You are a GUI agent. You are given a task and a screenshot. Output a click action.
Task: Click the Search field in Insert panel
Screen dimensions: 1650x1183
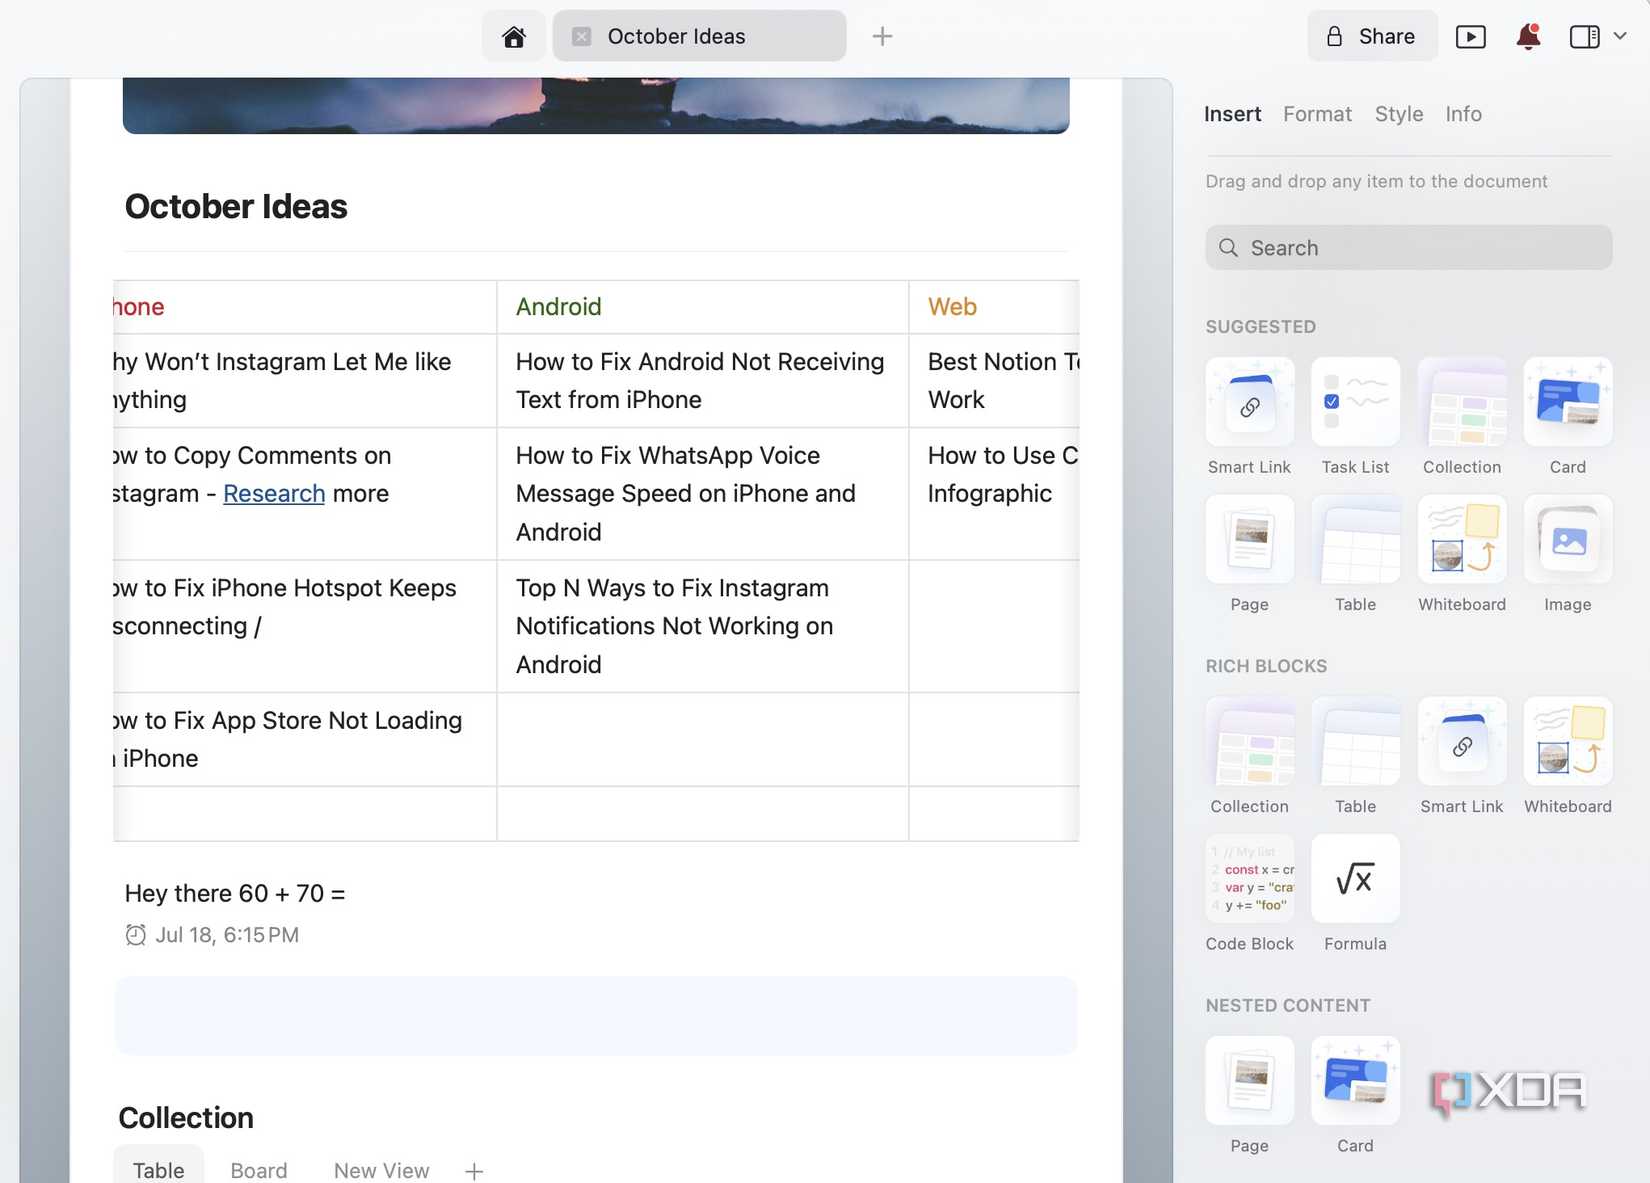point(1408,247)
